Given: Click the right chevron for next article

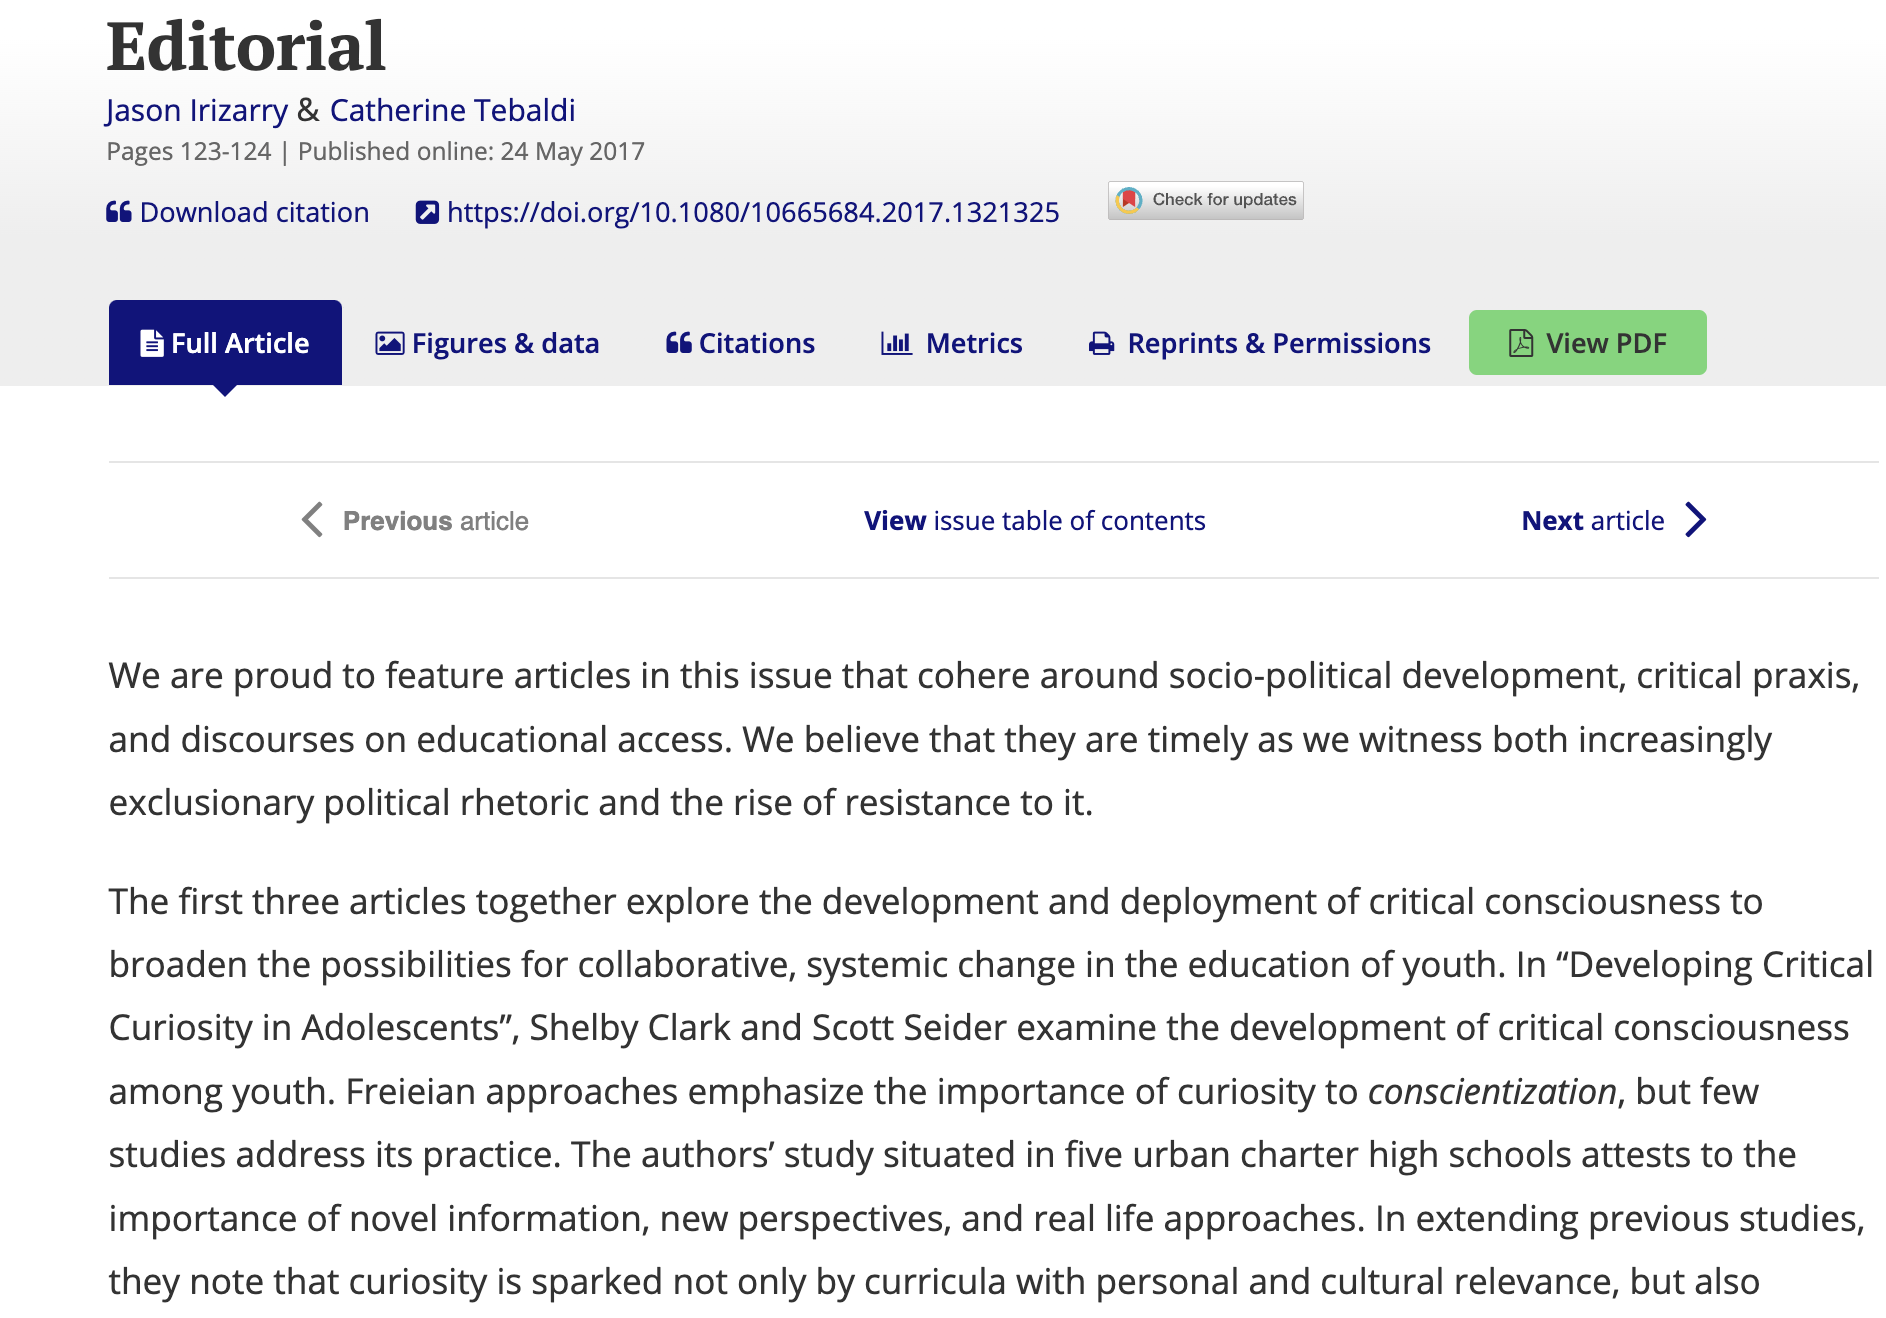Looking at the screenshot, I should click(1695, 520).
